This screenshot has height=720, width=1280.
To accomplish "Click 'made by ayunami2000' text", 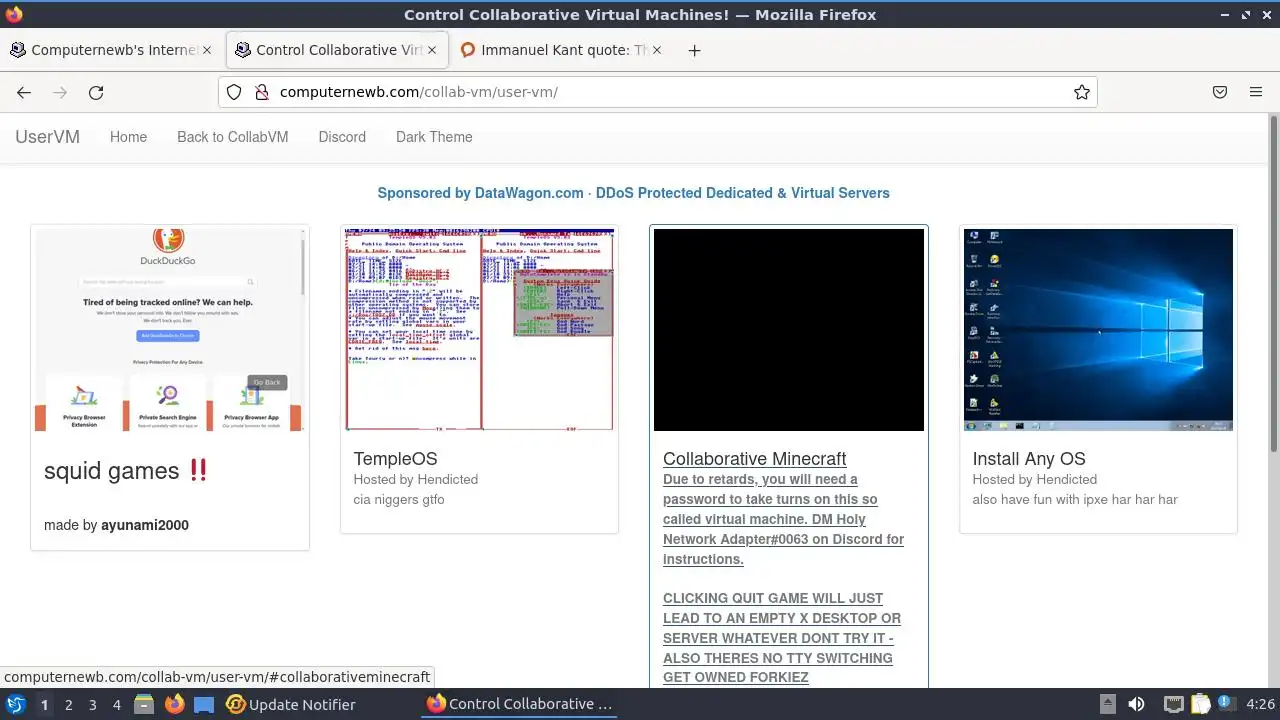I will pyautogui.click(x=116, y=525).
